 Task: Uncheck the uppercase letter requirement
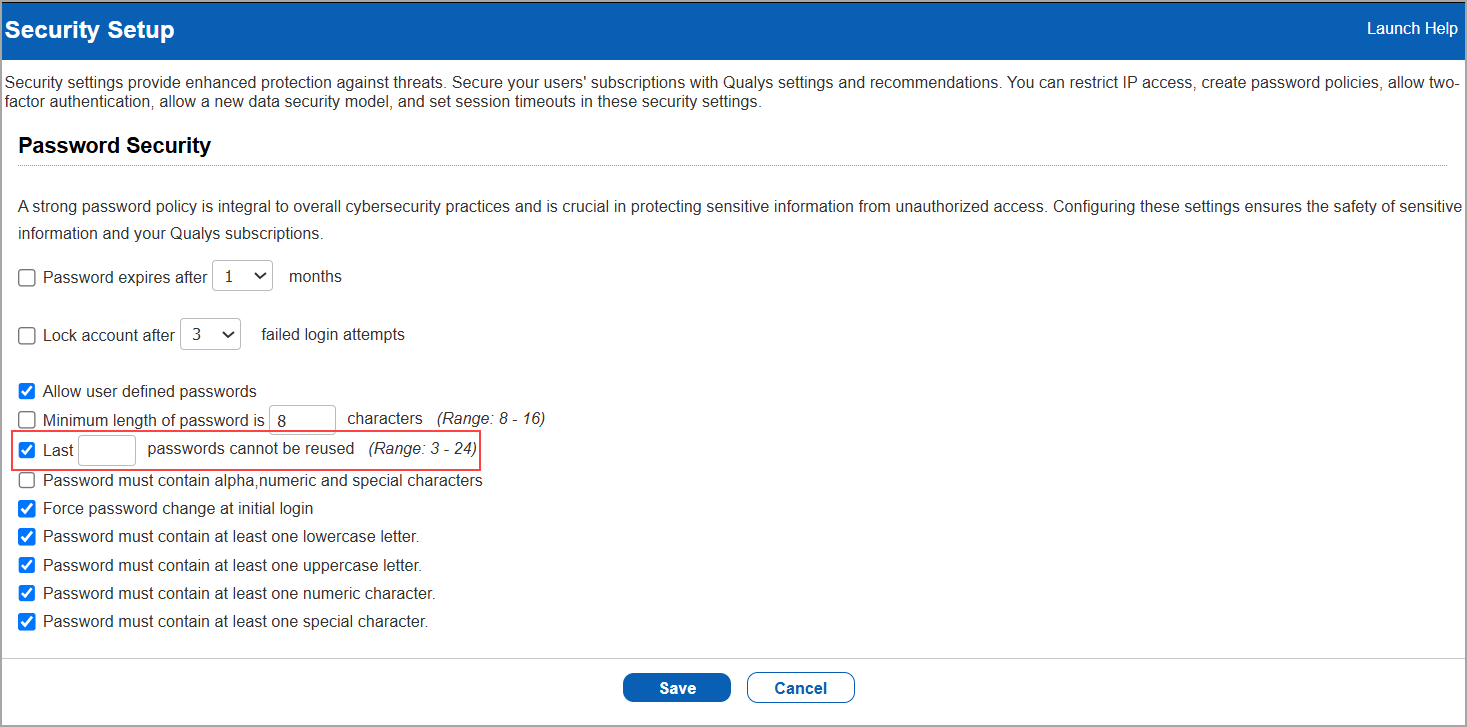[x=27, y=565]
